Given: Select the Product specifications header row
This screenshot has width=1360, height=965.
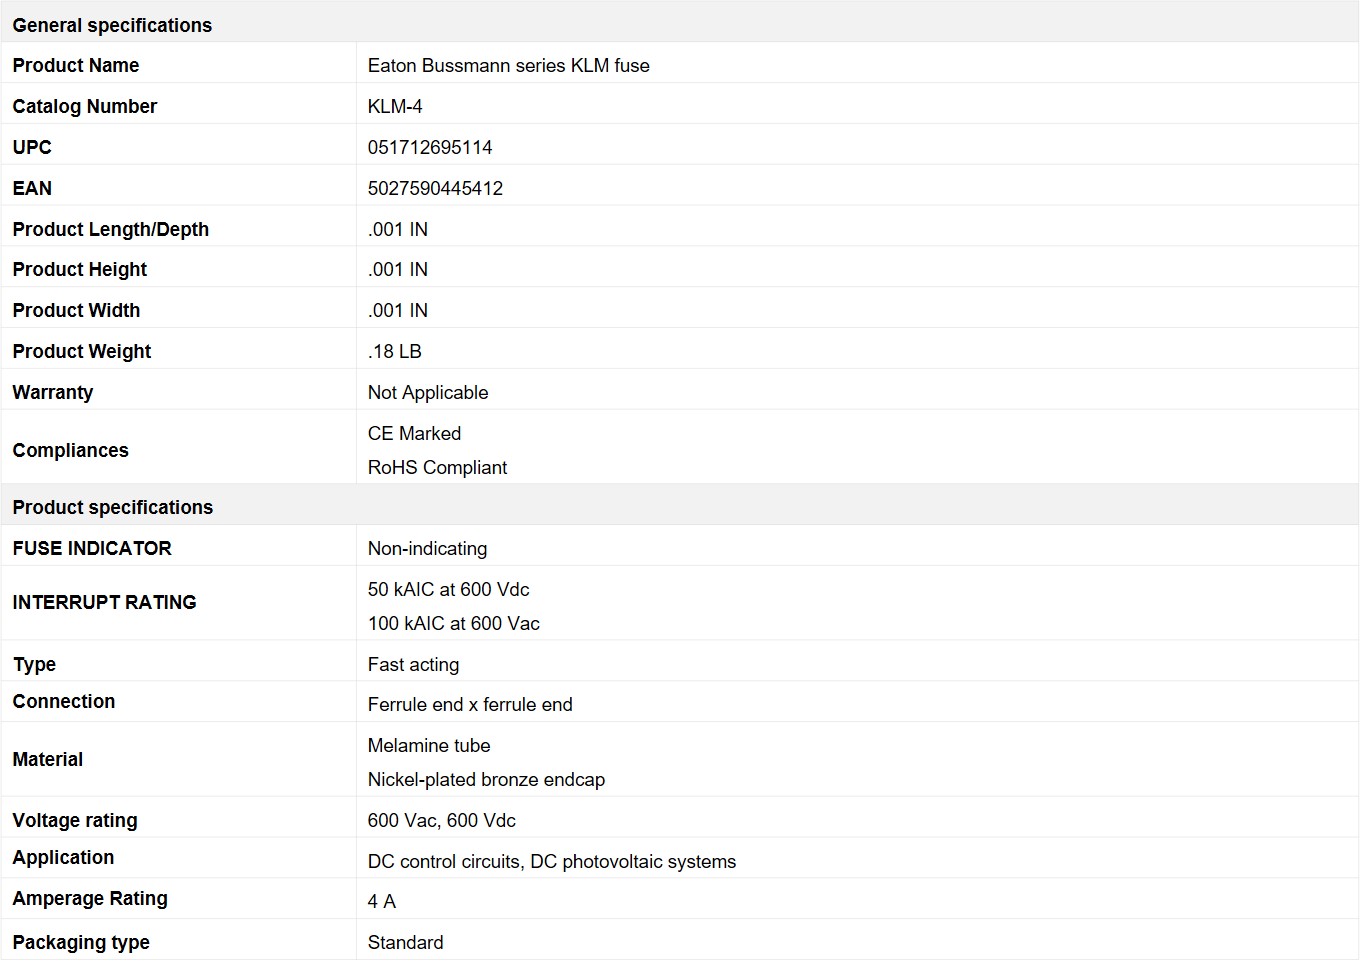Looking at the screenshot, I should 680,507.
